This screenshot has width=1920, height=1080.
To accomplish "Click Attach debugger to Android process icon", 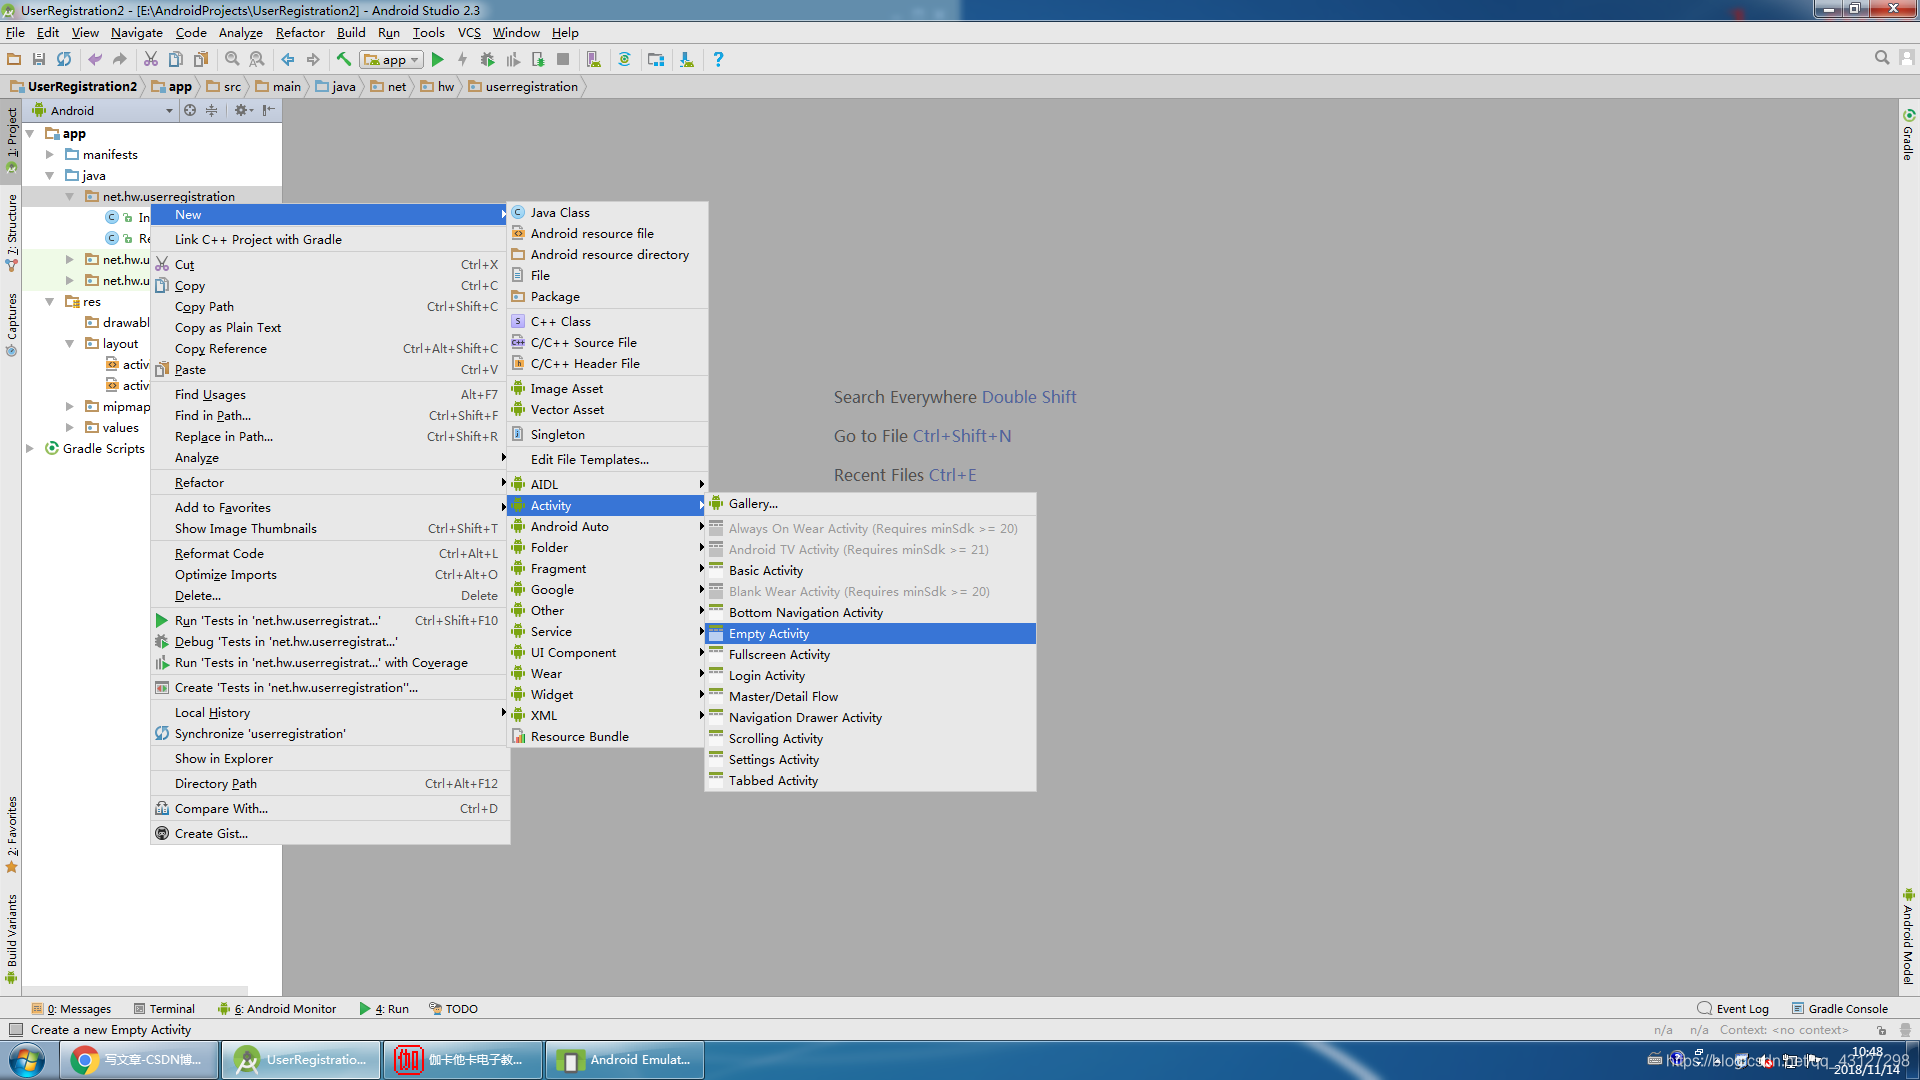I will (x=538, y=59).
